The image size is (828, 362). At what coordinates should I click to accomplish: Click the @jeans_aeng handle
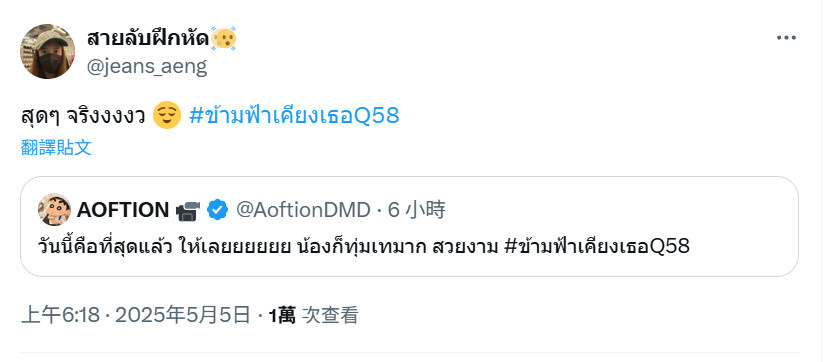pyautogui.click(x=147, y=67)
